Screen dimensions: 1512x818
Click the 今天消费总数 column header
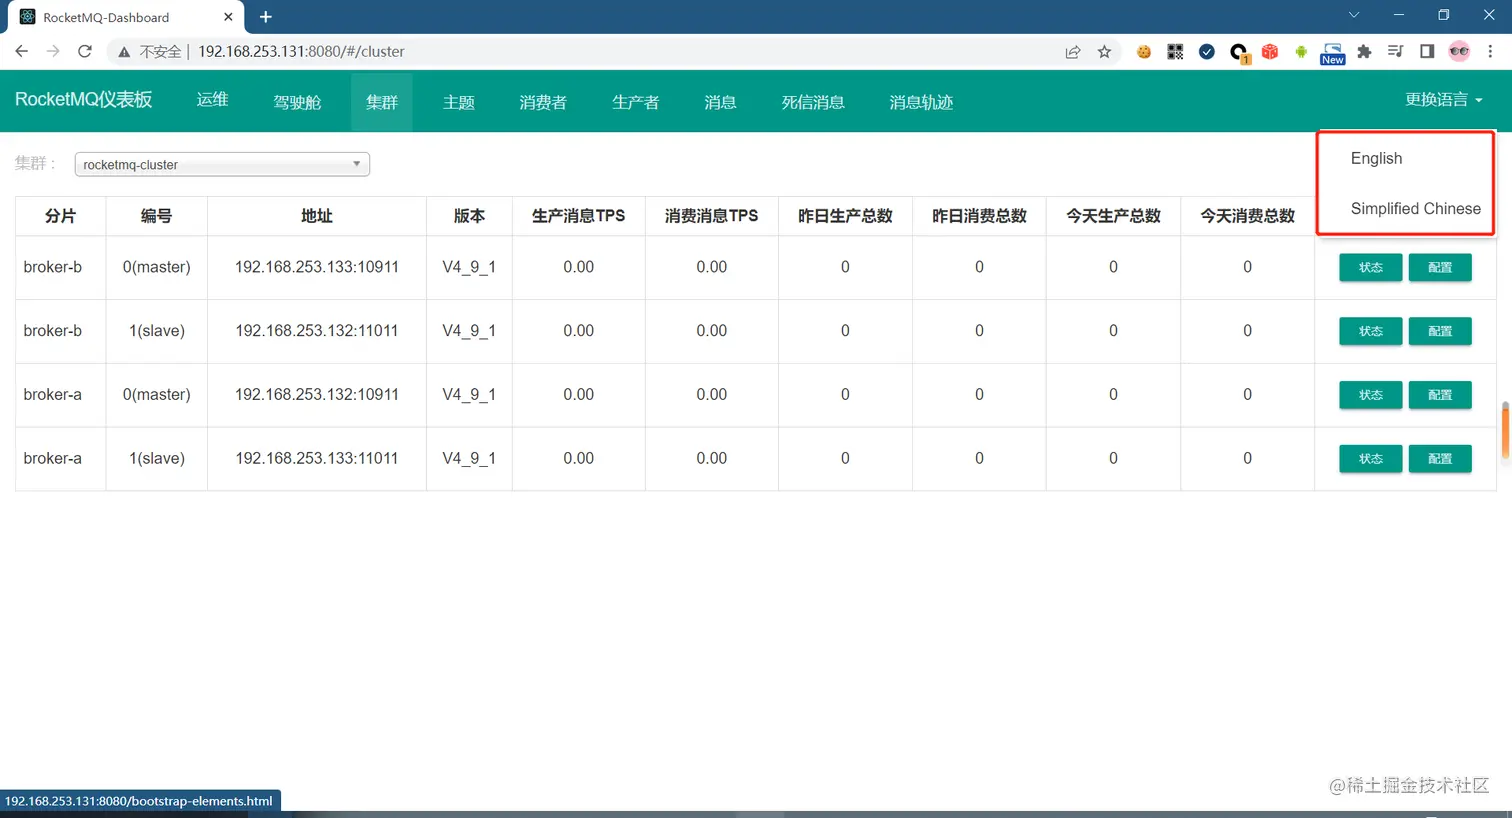[x=1247, y=216]
